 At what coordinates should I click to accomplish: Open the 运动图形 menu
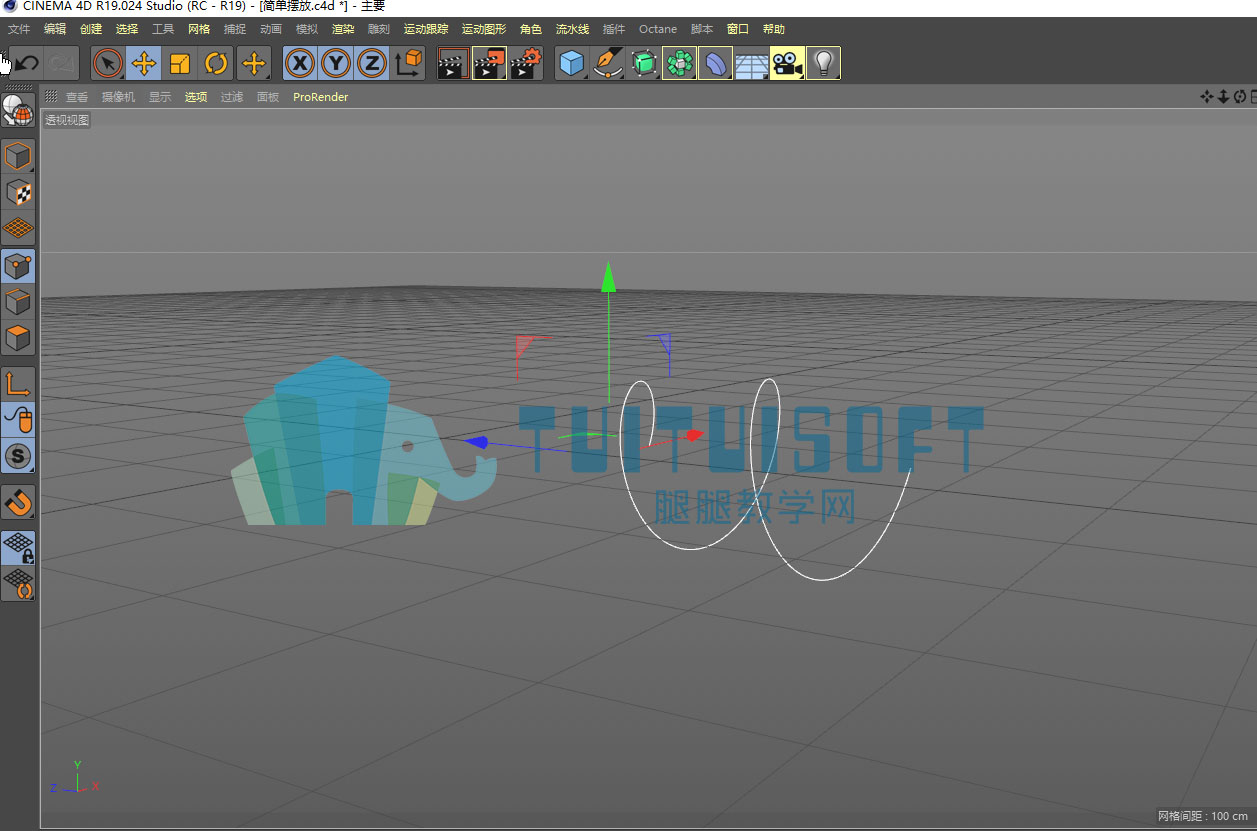tap(484, 29)
